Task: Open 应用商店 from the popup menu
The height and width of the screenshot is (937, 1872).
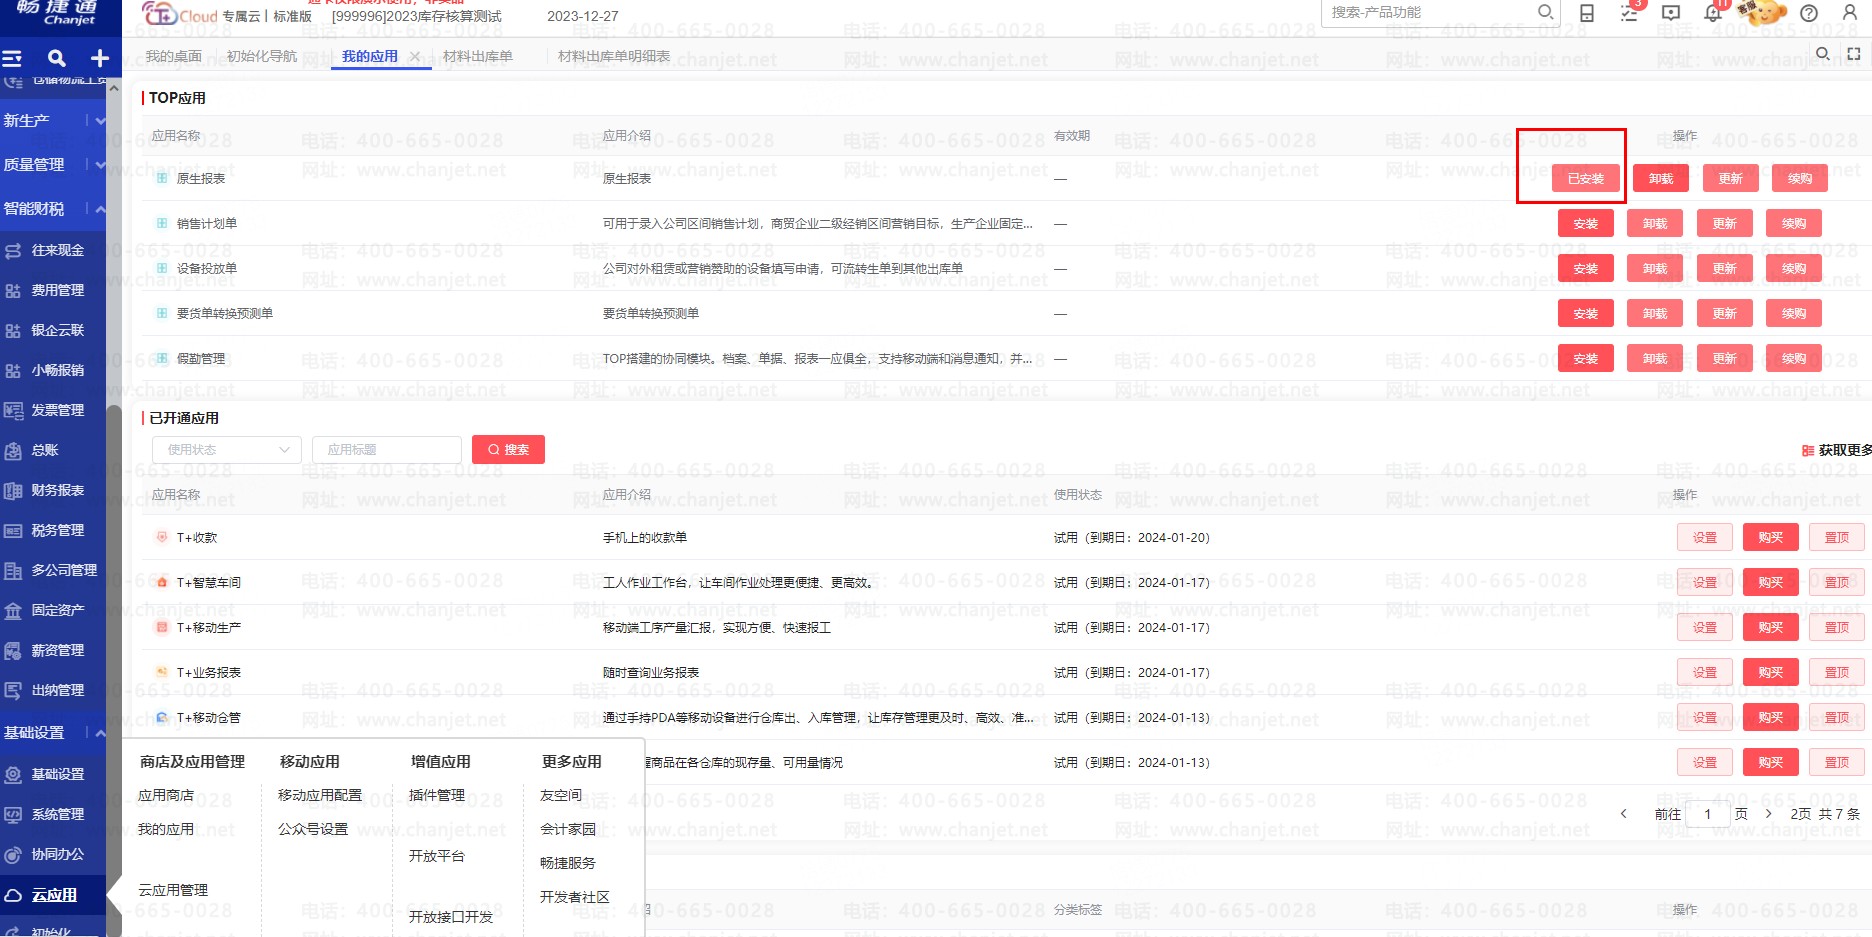Action: coord(166,795)
